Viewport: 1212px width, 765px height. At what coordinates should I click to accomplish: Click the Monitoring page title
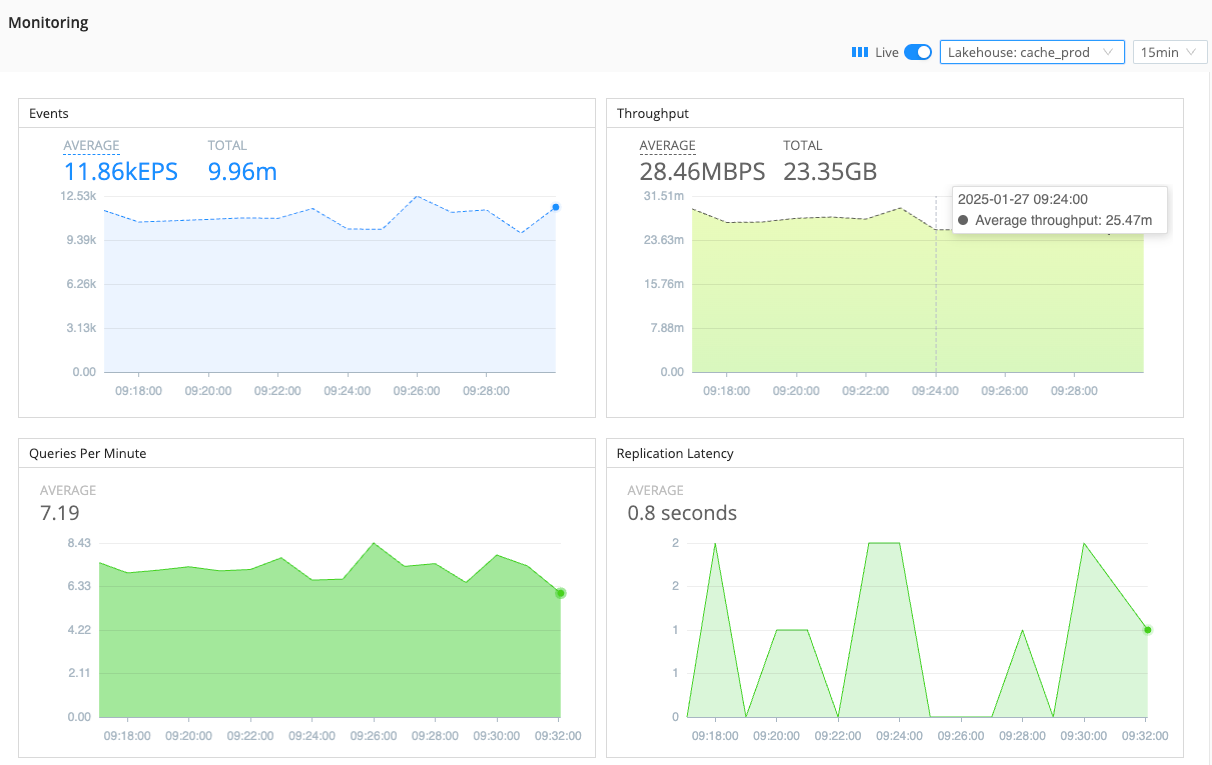(x=48, y=22)
